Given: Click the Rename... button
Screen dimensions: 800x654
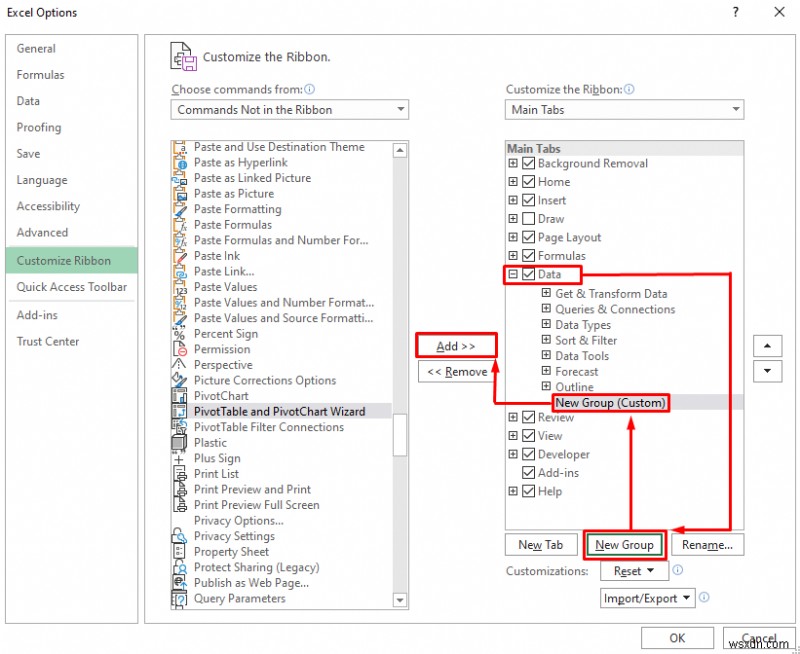Looking at the screenshot, I should (708, 545).
